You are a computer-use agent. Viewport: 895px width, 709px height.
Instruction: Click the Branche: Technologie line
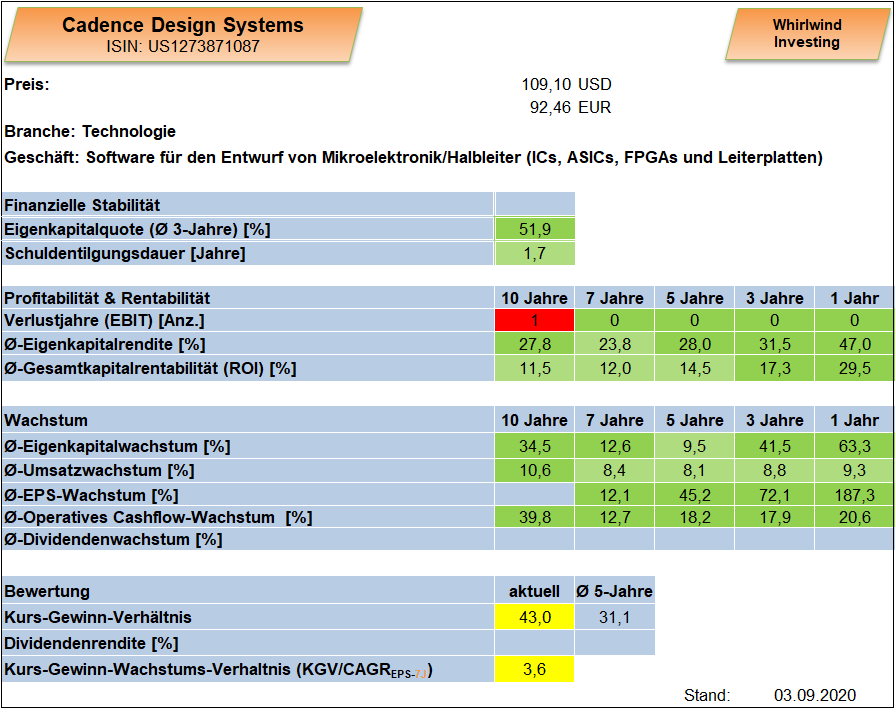[90, 131]
